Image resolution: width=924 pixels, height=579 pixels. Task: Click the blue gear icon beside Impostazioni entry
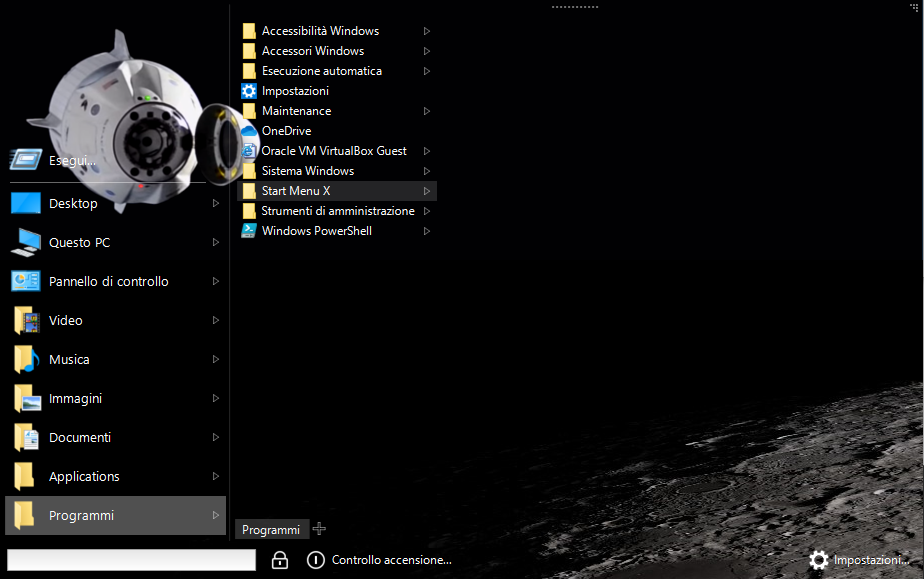[249, 91]
